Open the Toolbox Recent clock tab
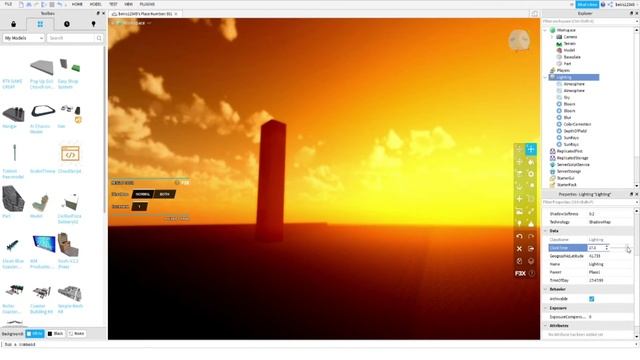 point(67,24)
